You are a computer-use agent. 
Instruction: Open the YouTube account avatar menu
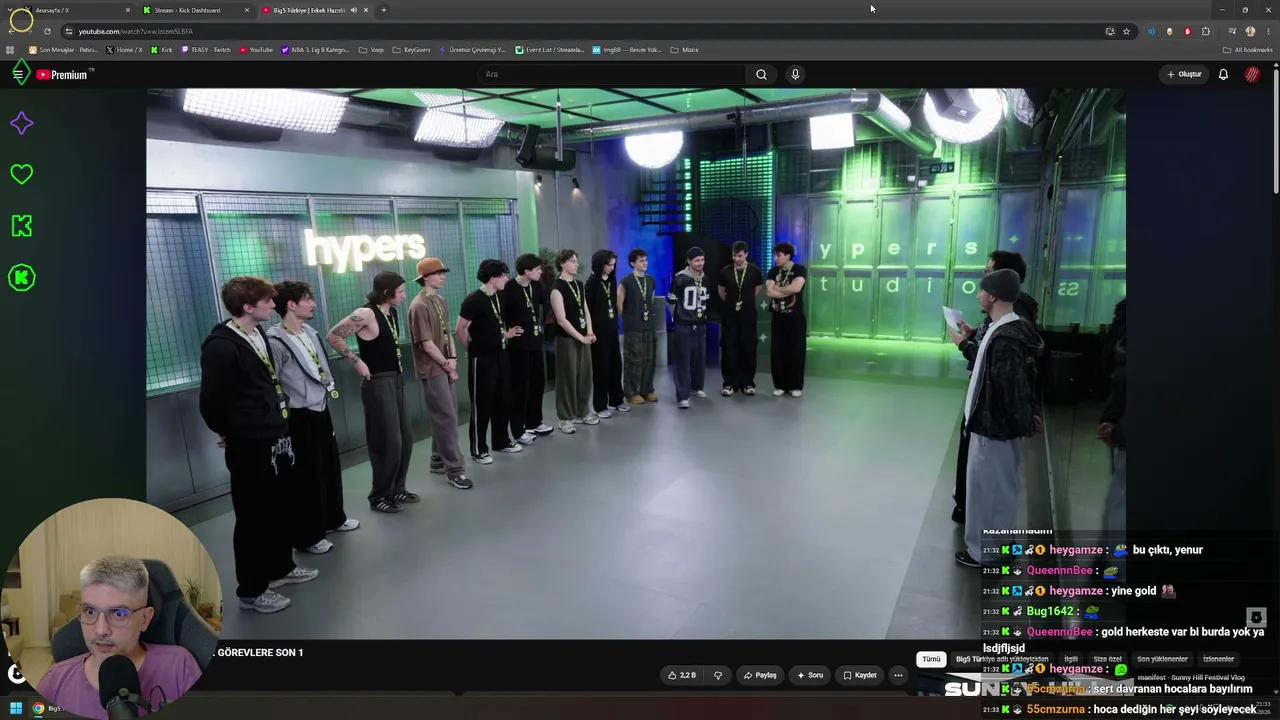(x=1252, y=74)
